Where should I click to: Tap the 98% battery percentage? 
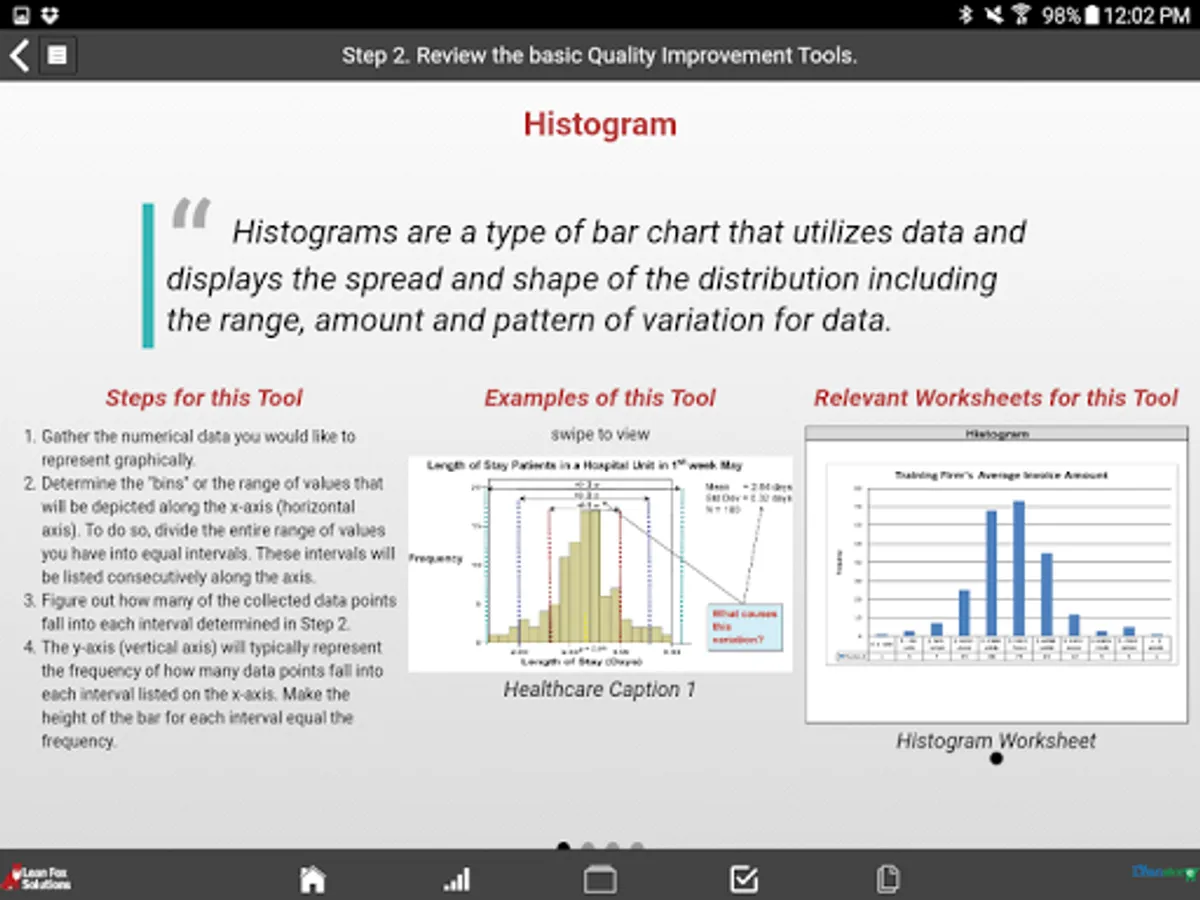point(1060,15)
